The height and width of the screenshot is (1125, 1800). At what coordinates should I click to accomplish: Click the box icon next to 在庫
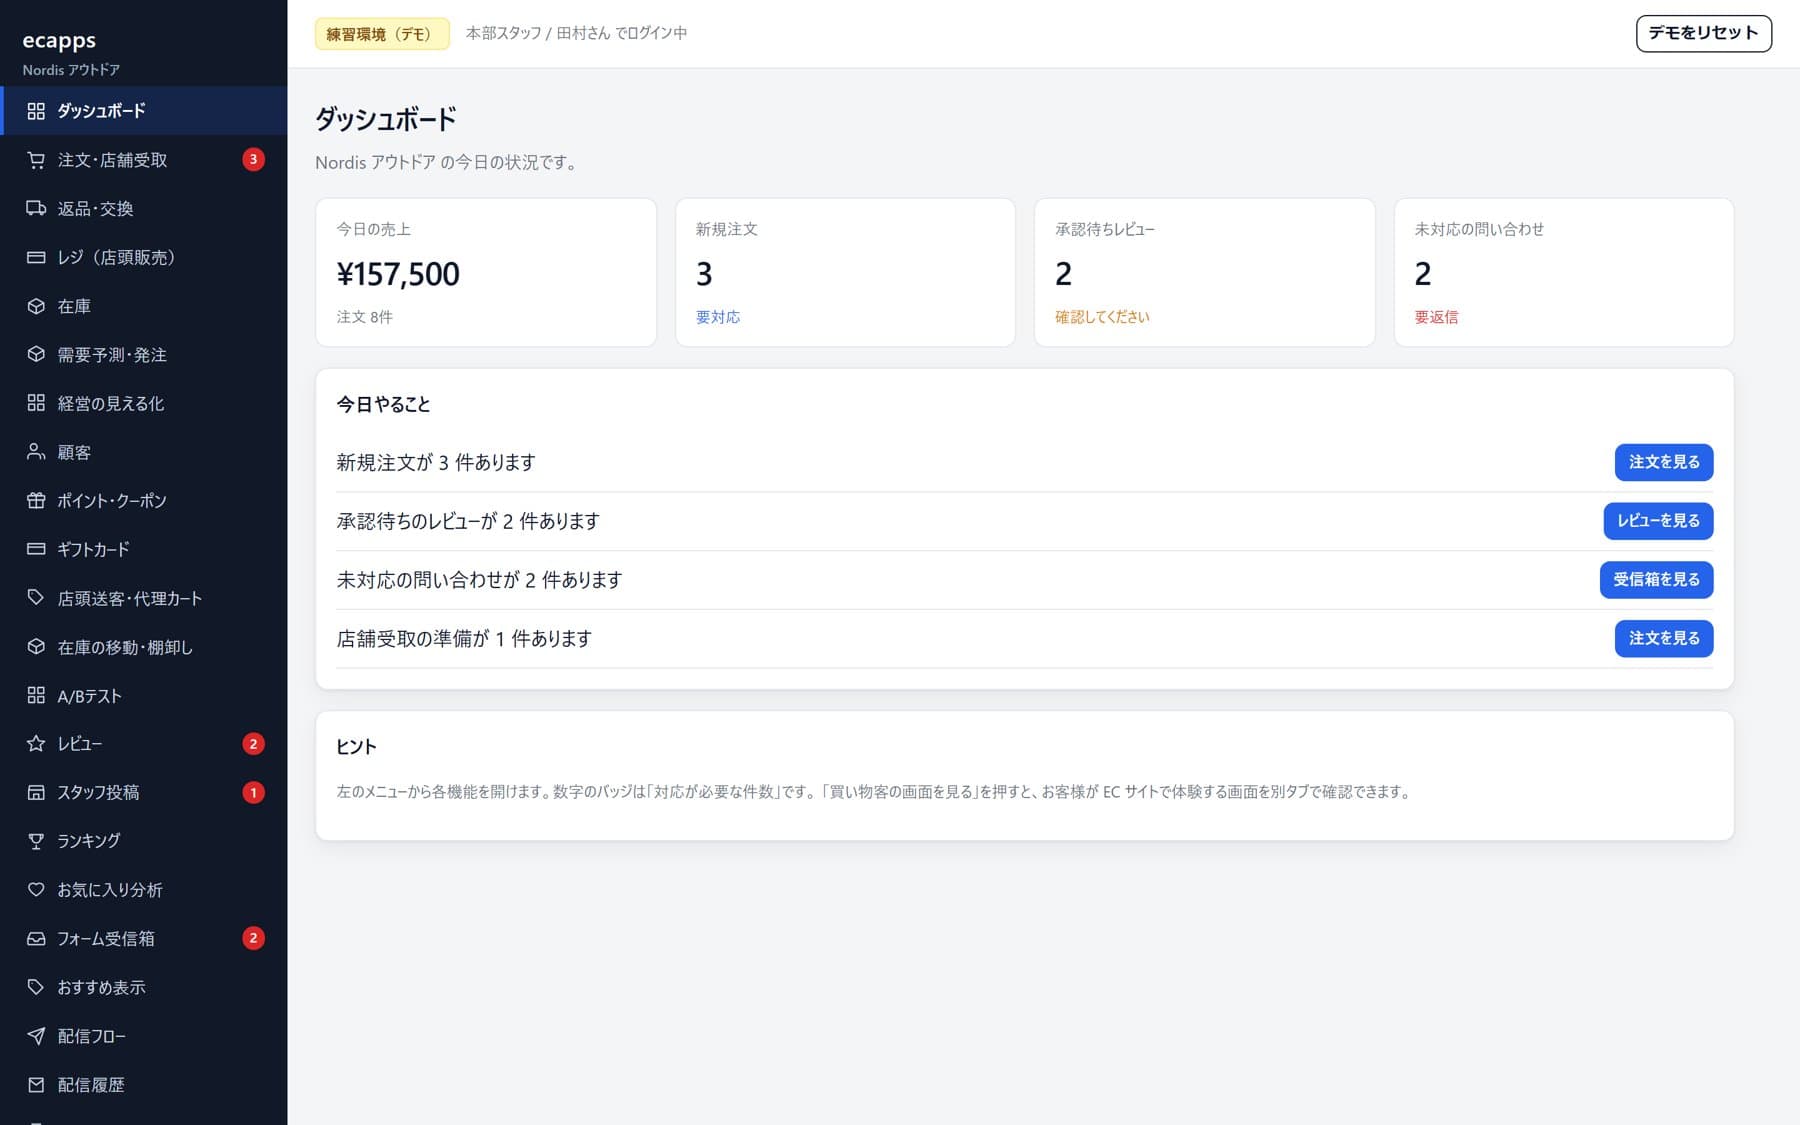pyautogui.click(x=36, y=306)
